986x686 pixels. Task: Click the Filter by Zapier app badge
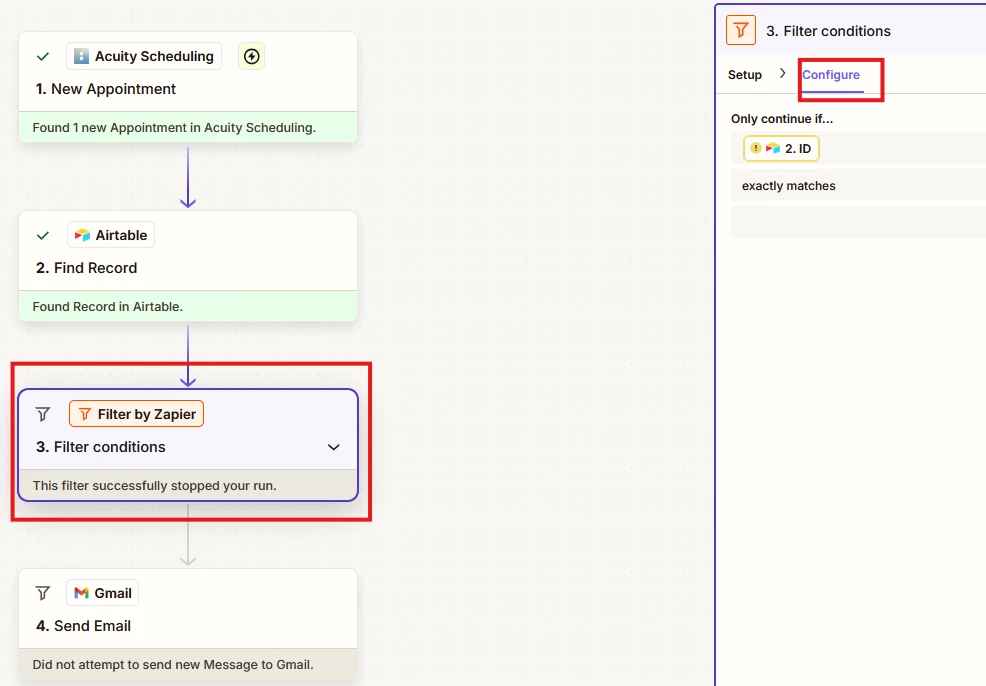[x=136, y=414]
